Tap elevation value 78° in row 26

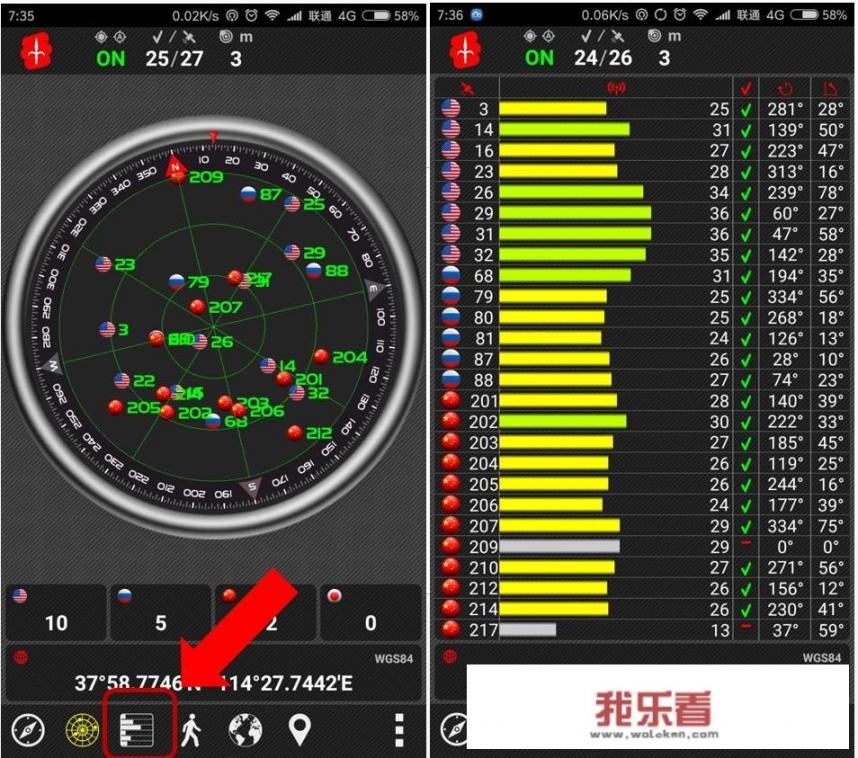pos(831,193)
